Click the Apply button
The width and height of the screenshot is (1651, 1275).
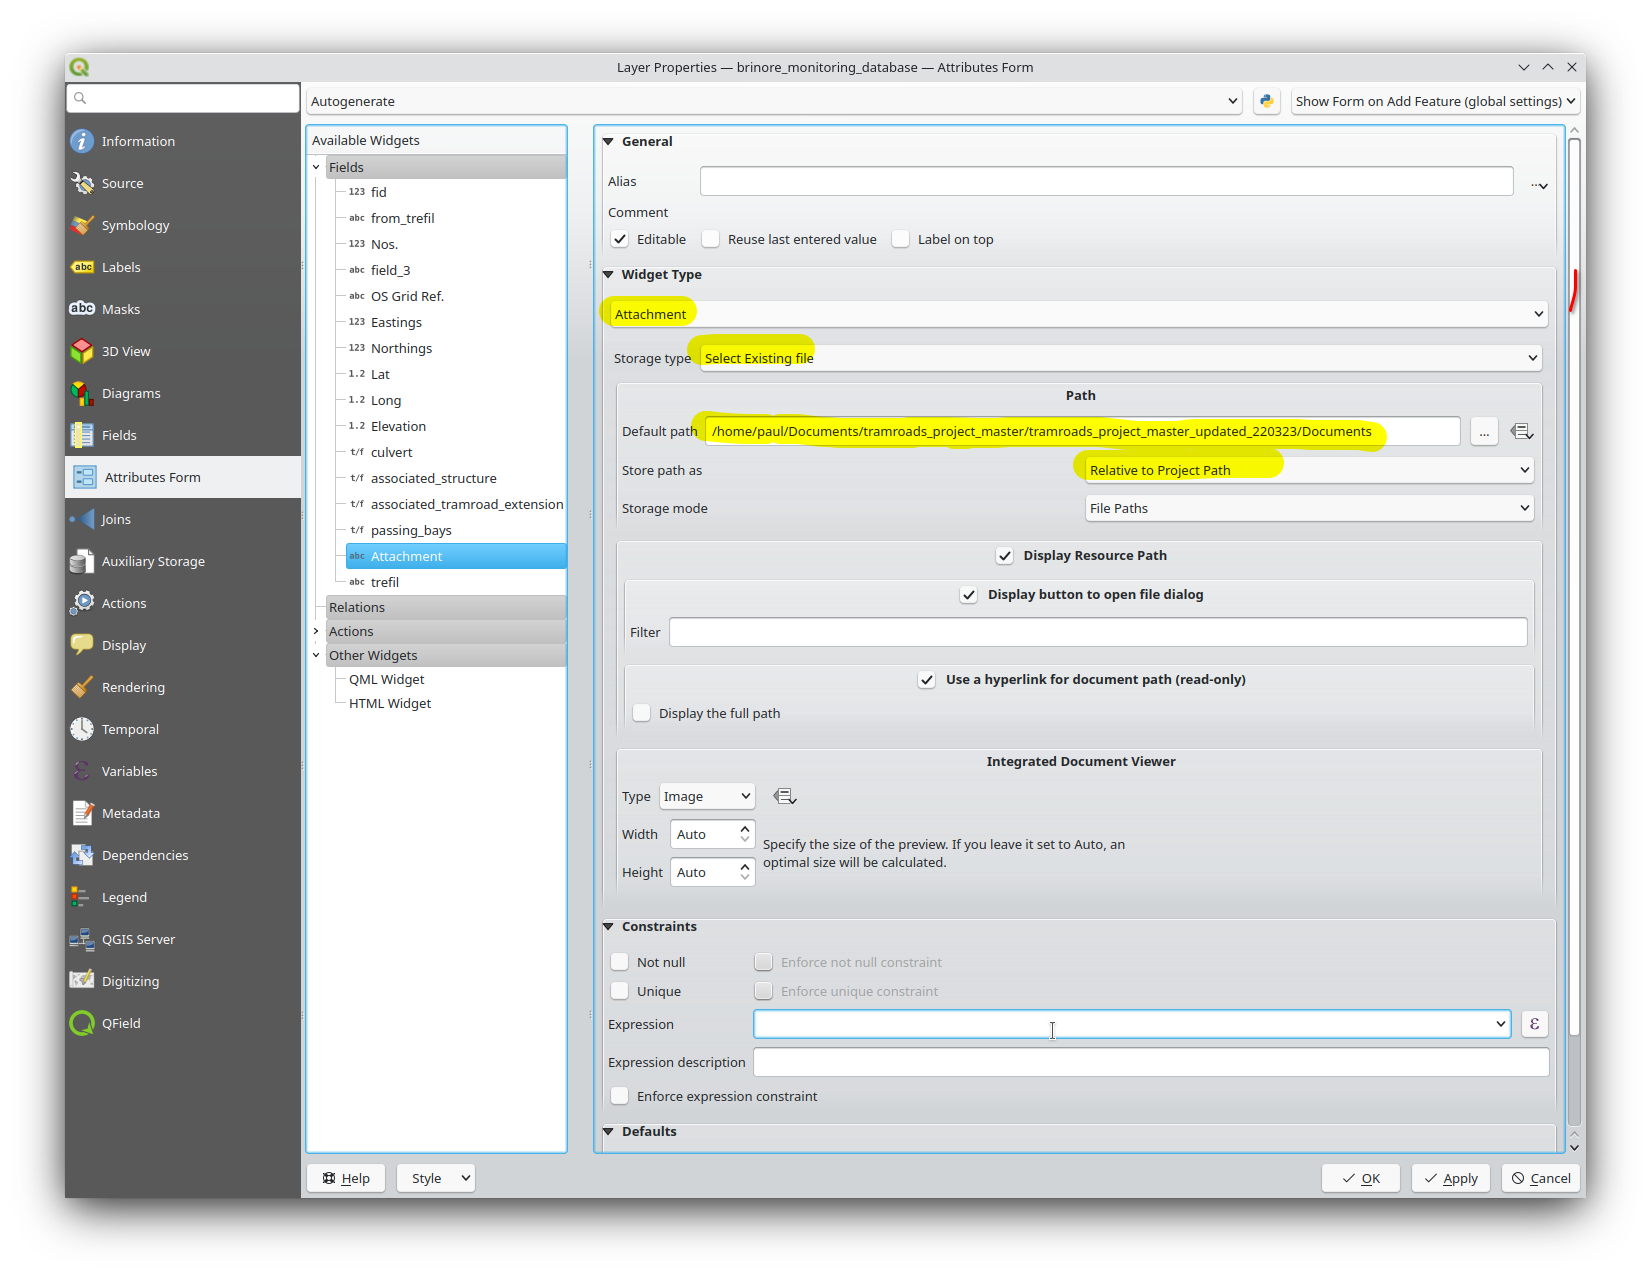[x=1450, y=1178]
